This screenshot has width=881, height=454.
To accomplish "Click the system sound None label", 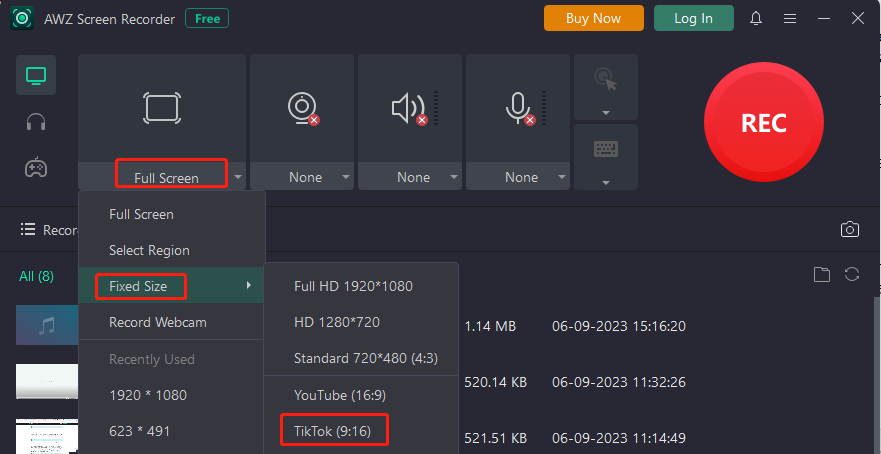I will (x=414, y=177).
